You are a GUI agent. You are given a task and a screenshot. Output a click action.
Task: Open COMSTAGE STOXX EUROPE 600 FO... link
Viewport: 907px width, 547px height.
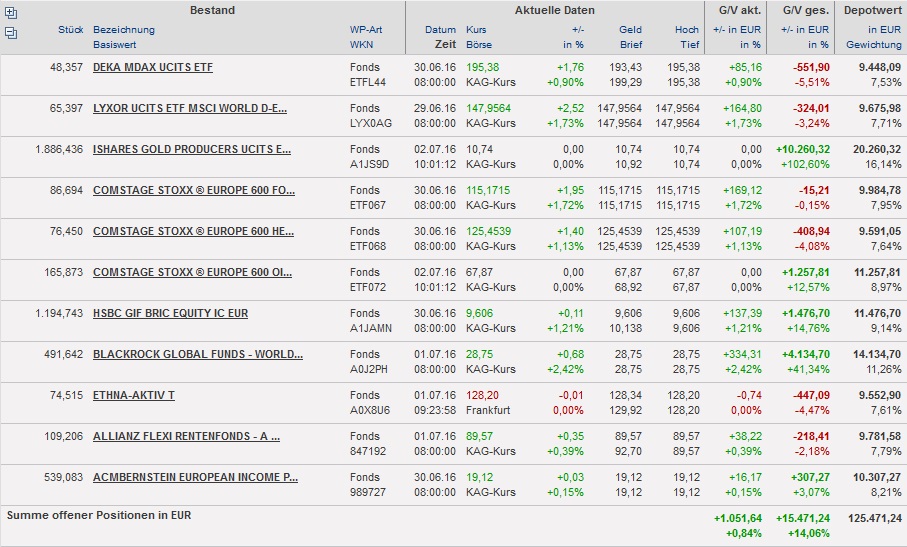click(194, 190)
